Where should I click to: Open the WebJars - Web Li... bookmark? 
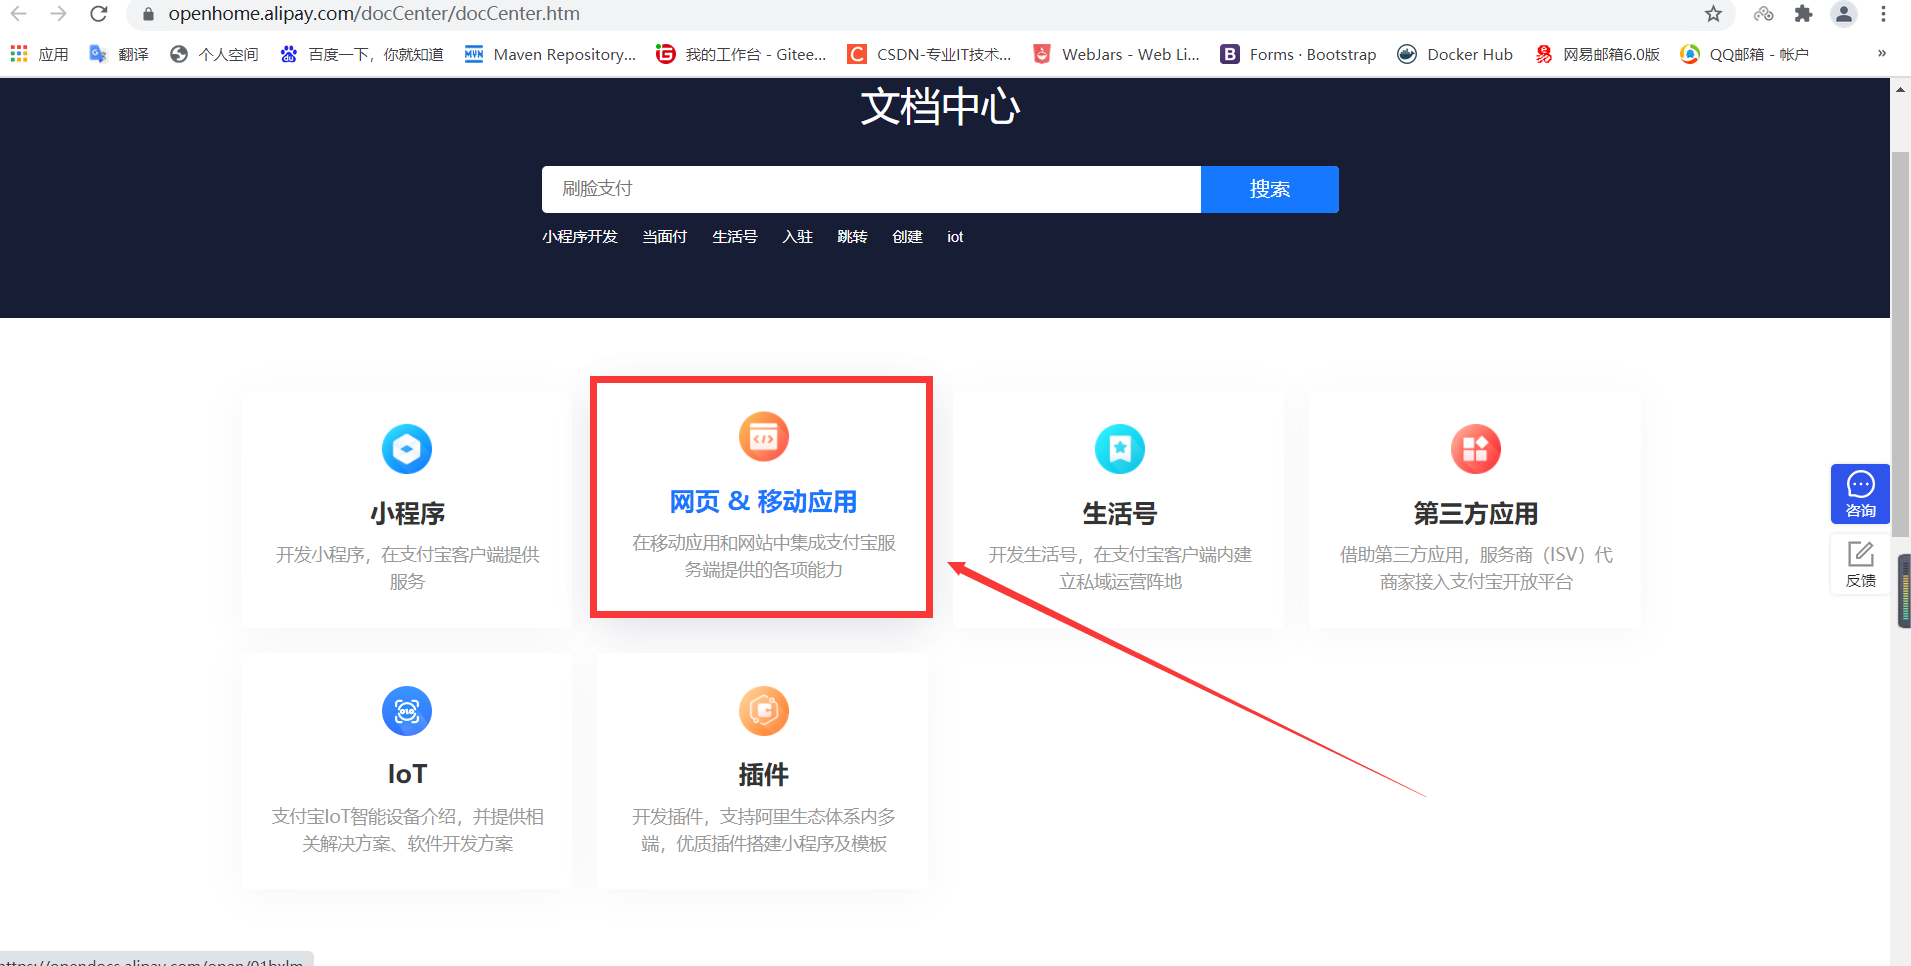[x=1116, y=54]
